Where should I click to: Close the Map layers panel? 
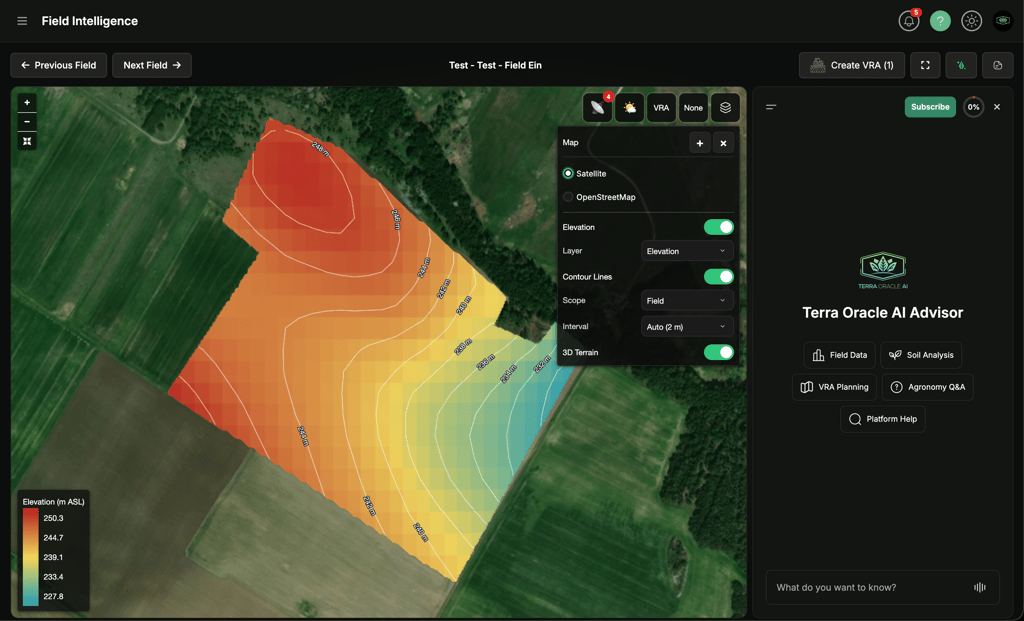[x=723, y=143]
